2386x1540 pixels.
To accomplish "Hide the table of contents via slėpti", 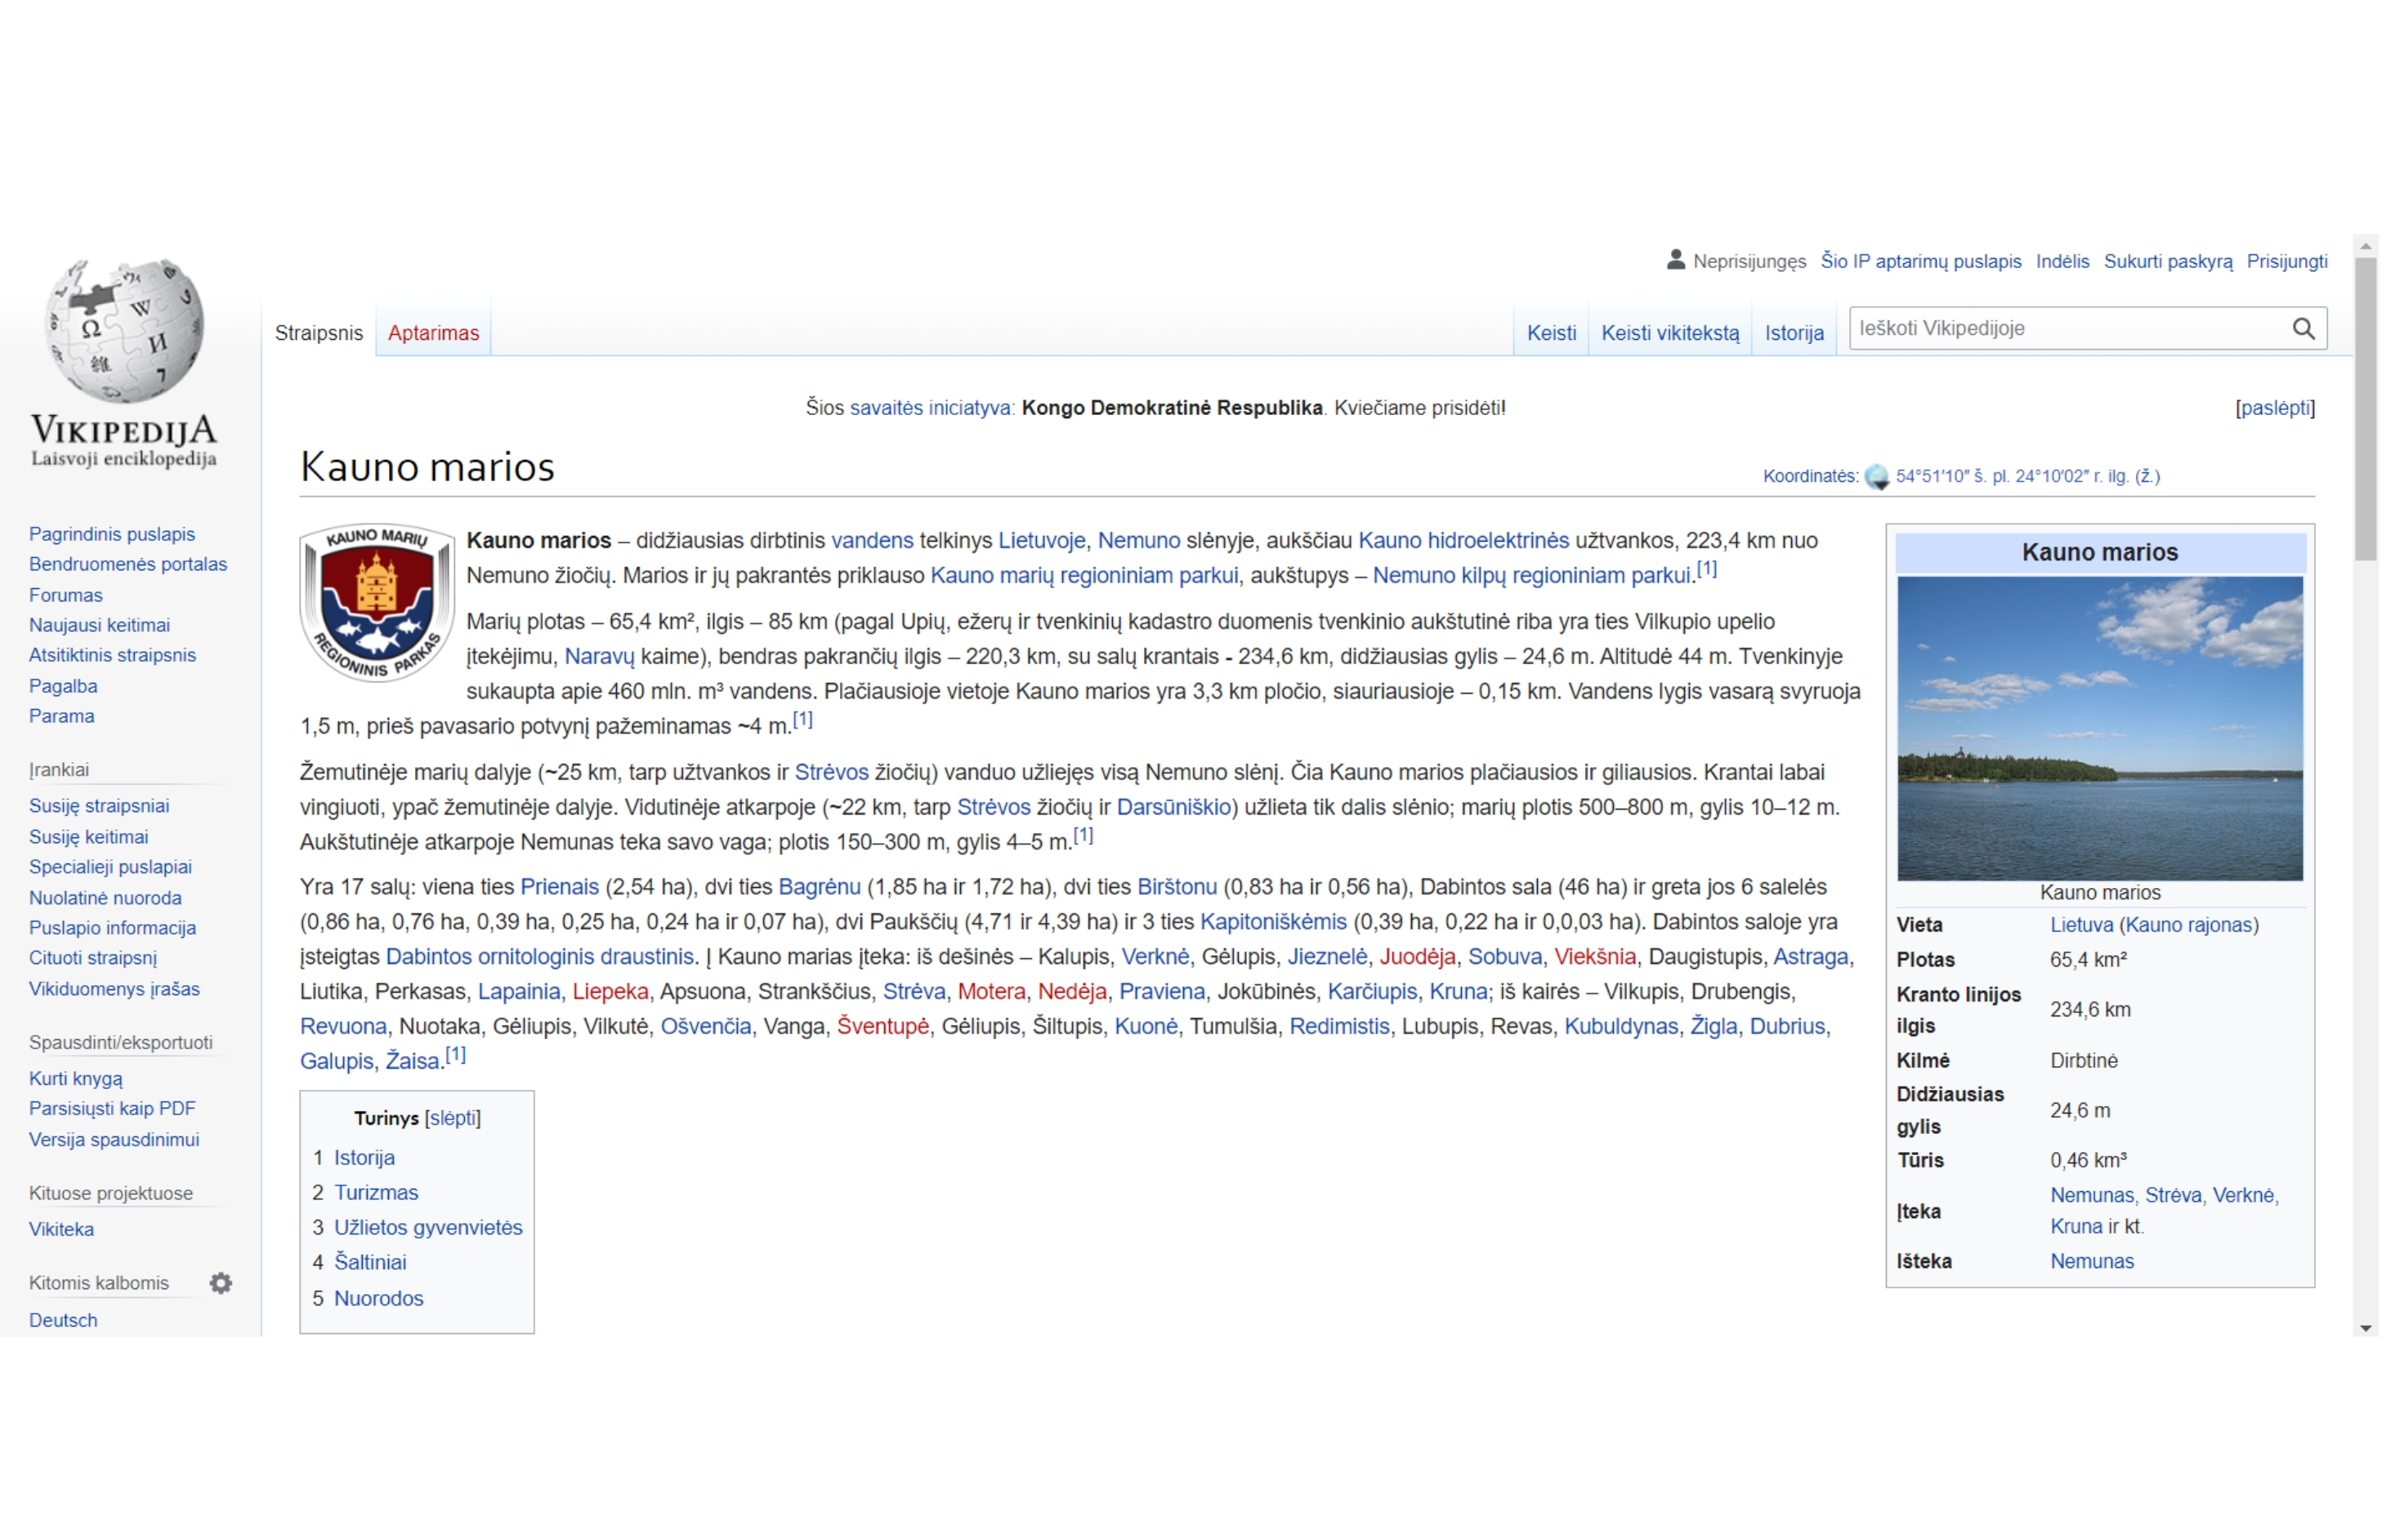I will (x=452, y=1118).
